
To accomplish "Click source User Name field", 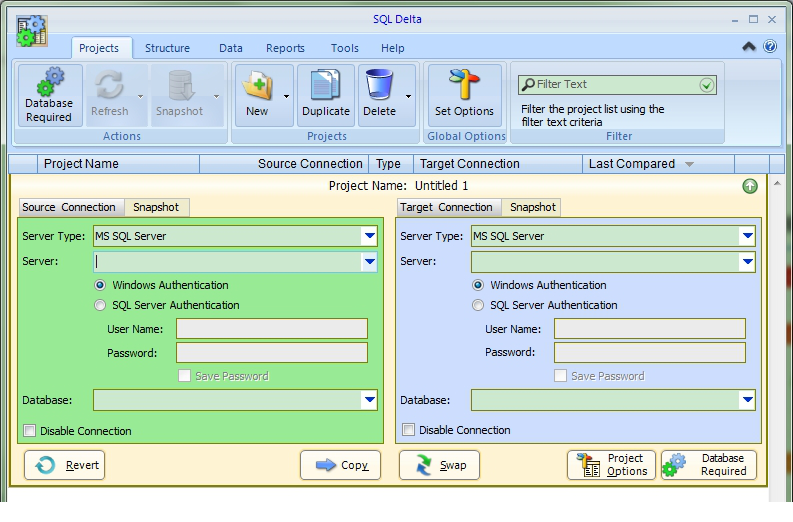I will [272, 329].
